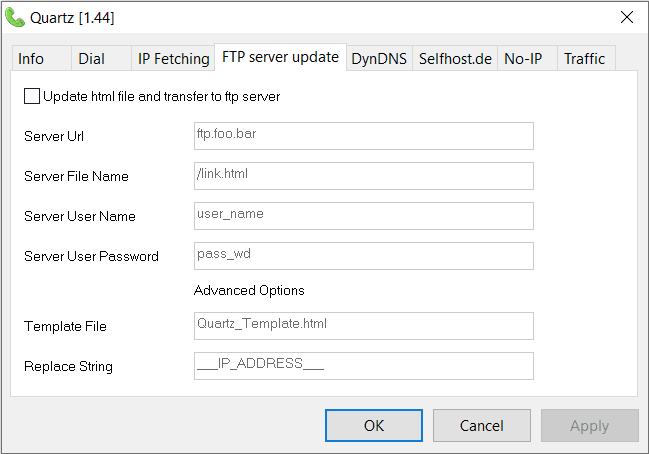Enable Update html file and transfer checkbox
This screenshot has height=454, width=649.
click(32, 97)
